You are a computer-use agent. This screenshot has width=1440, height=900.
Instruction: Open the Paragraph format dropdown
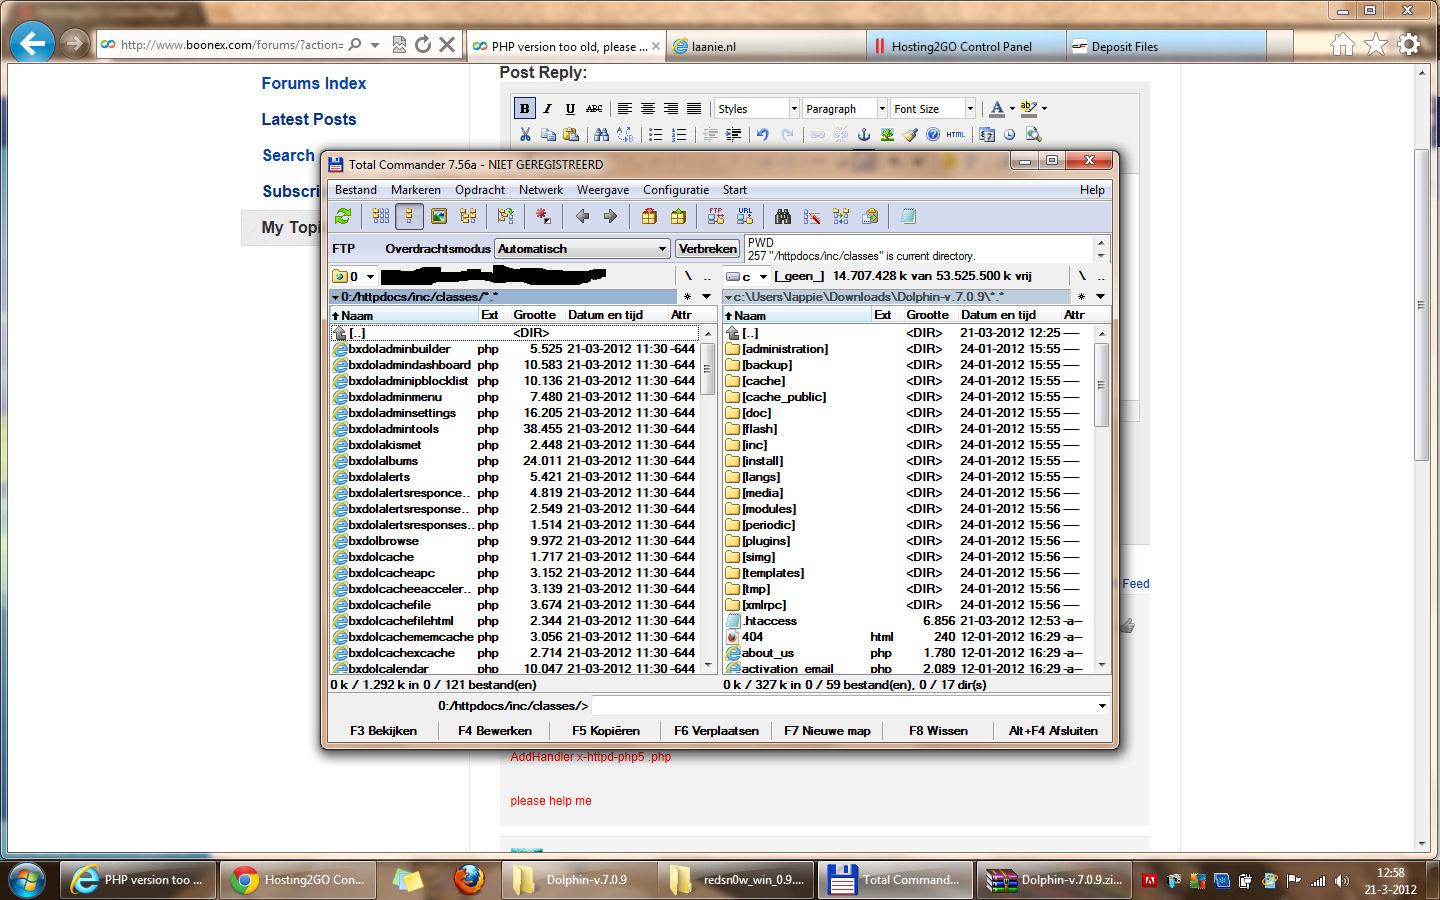pos(881,109)
